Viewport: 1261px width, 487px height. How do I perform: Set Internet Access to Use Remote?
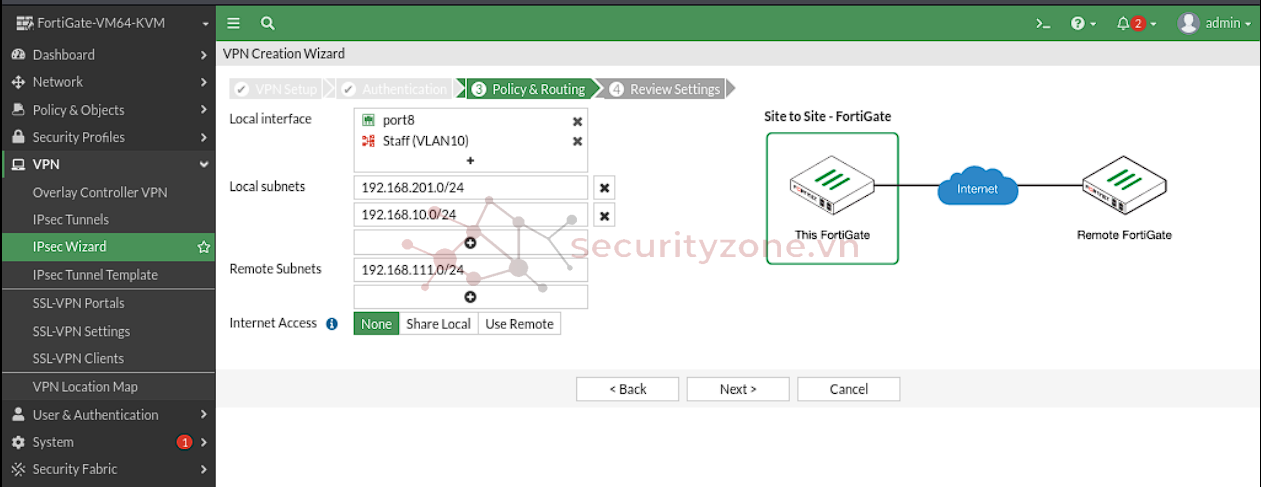click(518, 324)
